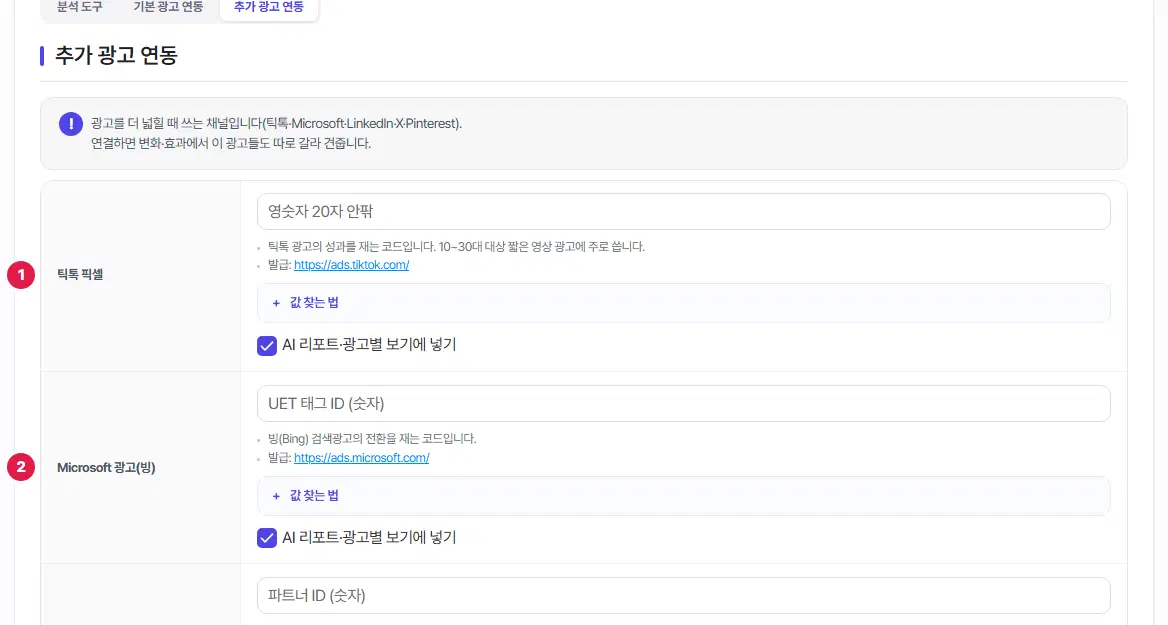Expand 값 찾는 법 under Microsoft 광고
Image resolution: width=1168 pixels, height=625 pixels.
683,495
